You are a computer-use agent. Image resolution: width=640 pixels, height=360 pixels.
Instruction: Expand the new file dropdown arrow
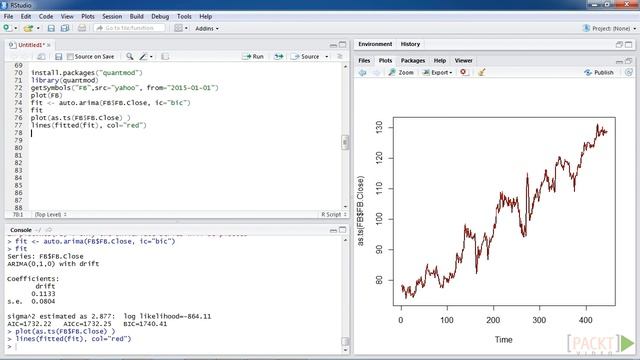pyautogui.click(x=16, y=28)
